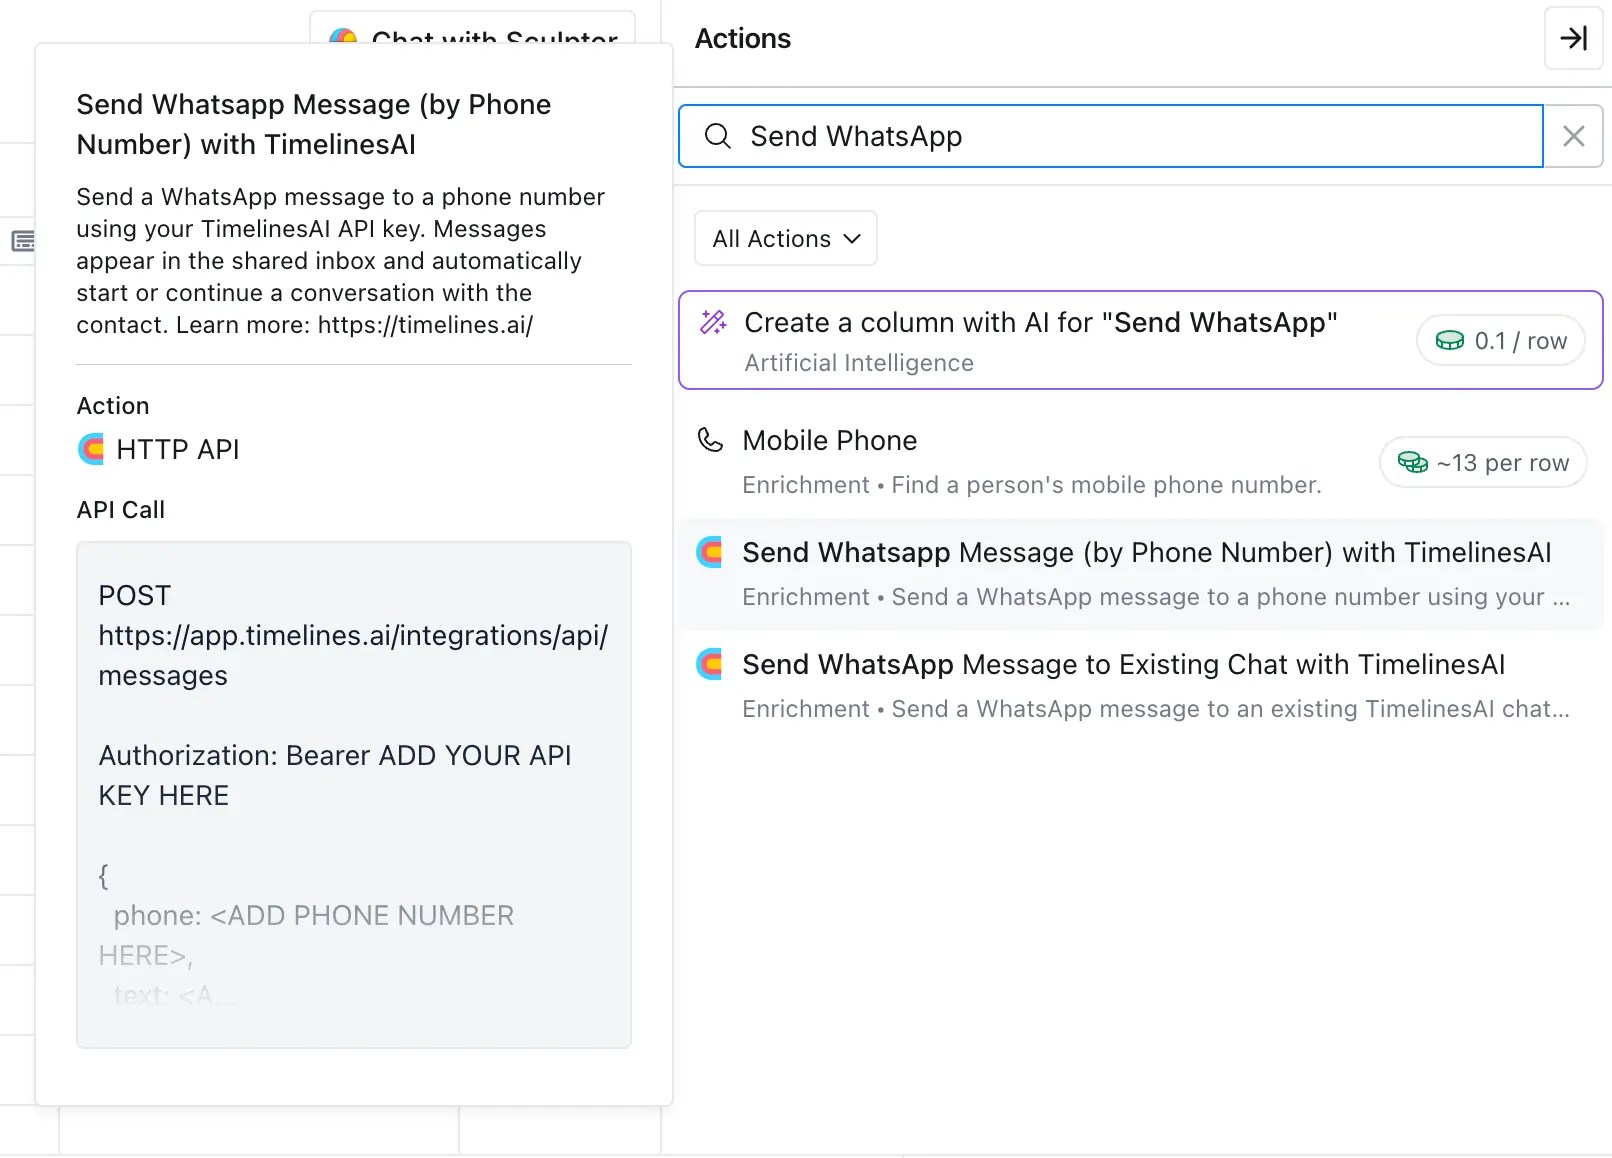This screenshot has height=1158, width=1612.
Task: Click inside the Send WhatsApp search field
Action: tap(1100, 136)
